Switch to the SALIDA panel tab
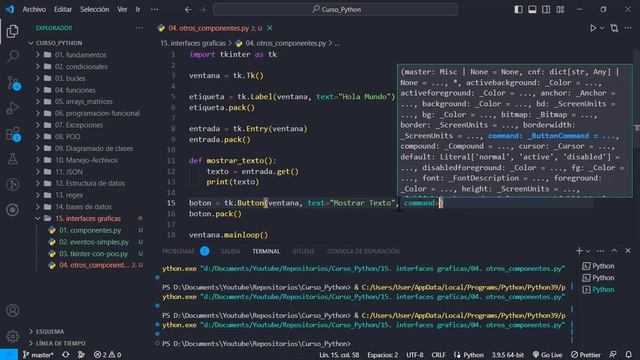The height and width of the screenshot is (360, 640). (x=230, y=251)
